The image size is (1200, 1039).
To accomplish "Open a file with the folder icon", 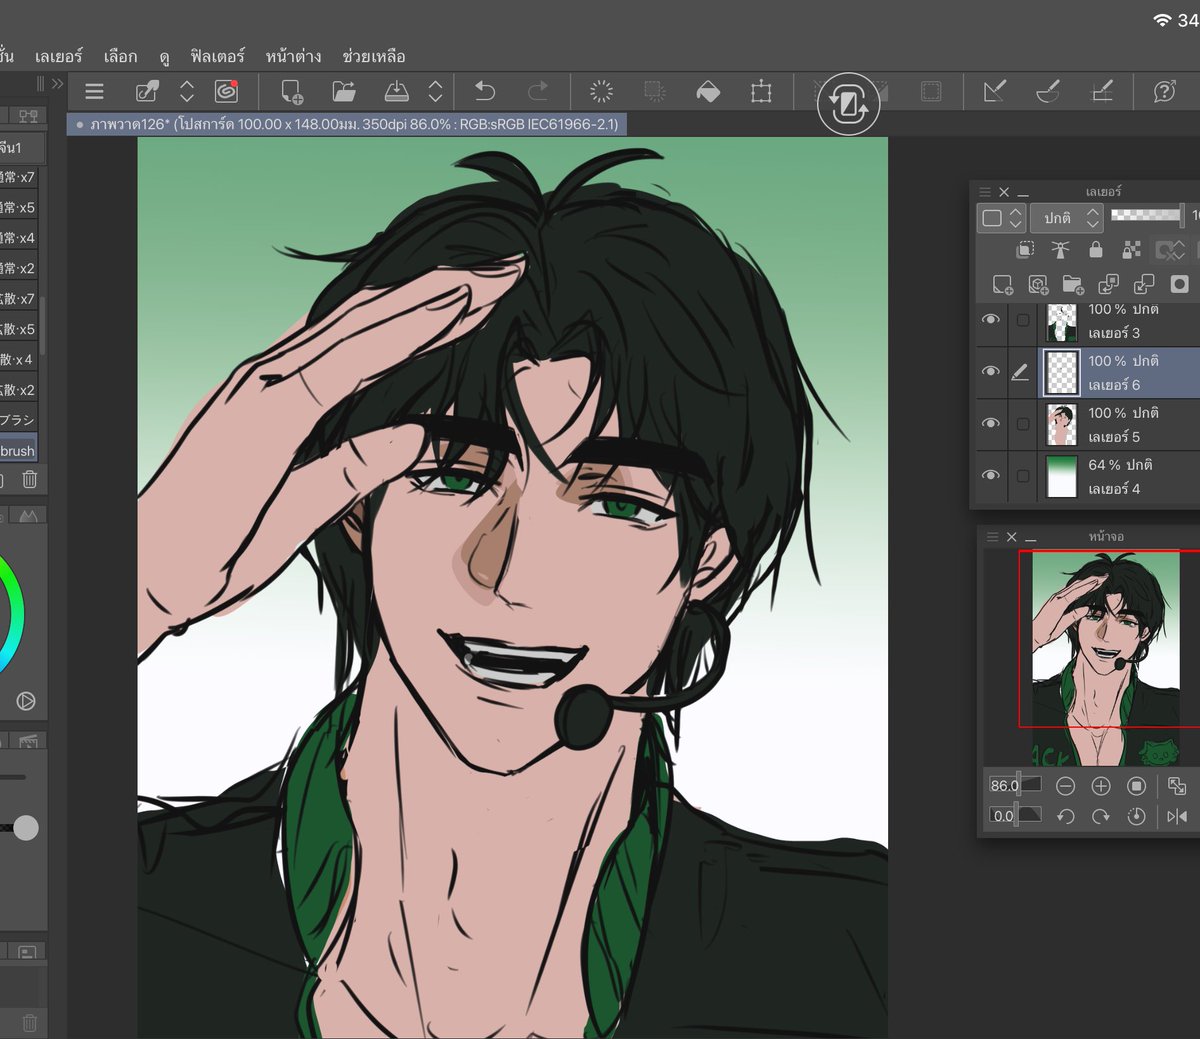I will (x=344, y=92).
